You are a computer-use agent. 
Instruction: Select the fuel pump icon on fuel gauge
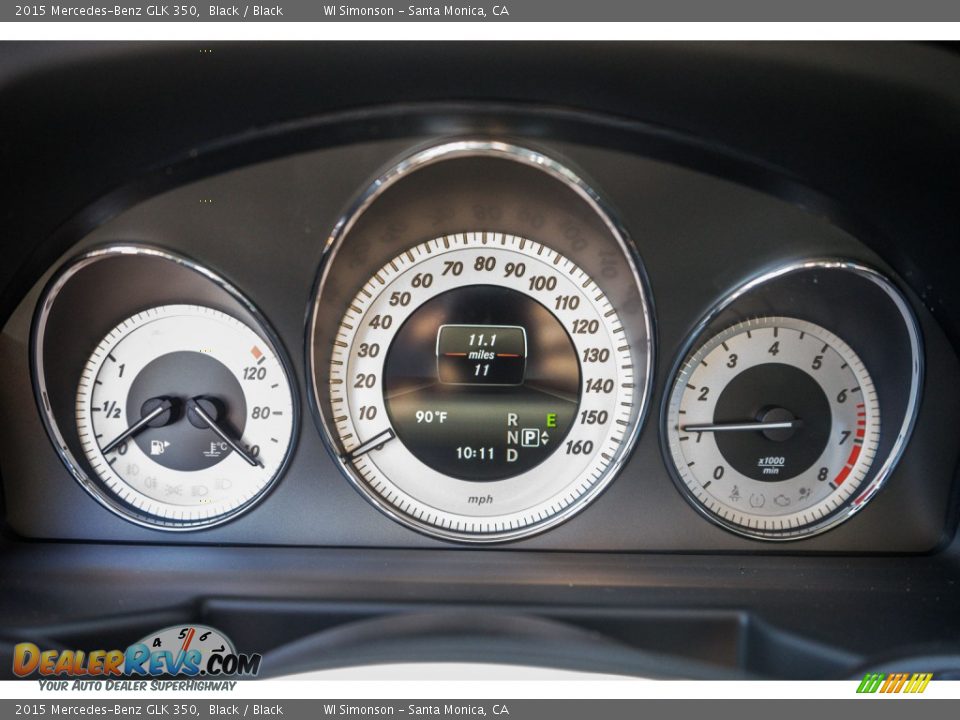[x=159, y=446]
